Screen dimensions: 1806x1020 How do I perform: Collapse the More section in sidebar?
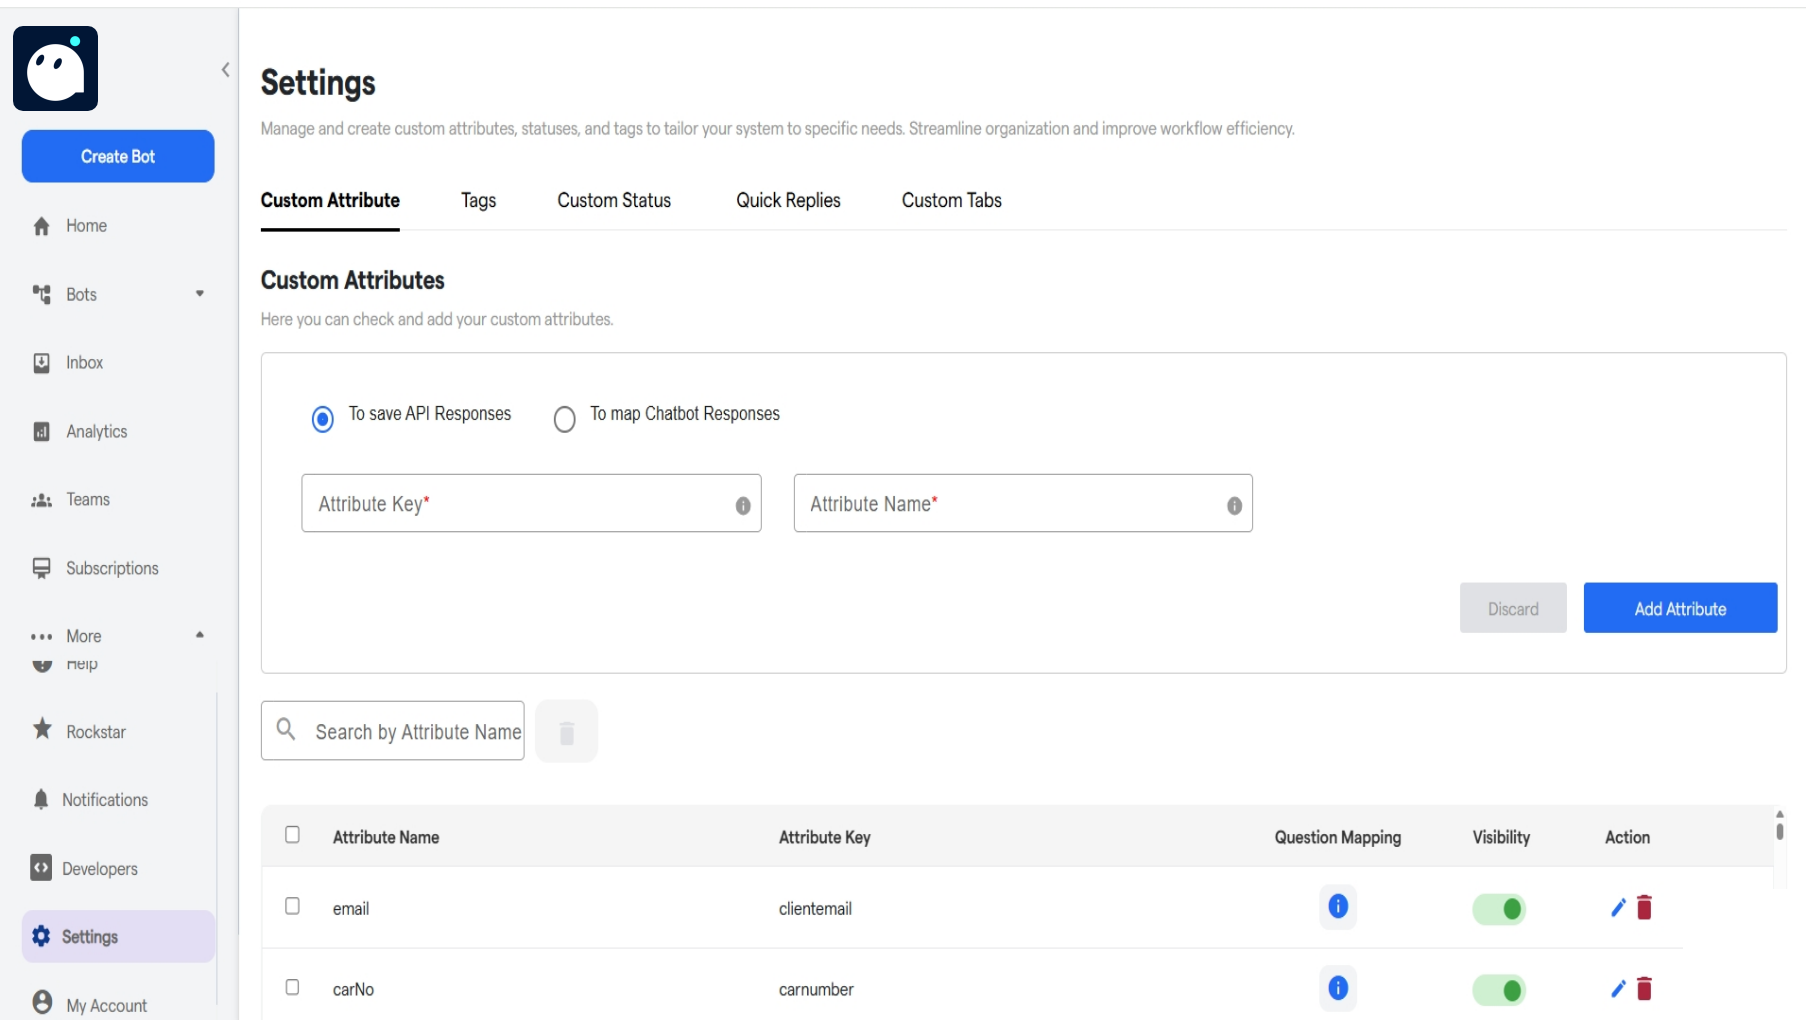point(200,635)
